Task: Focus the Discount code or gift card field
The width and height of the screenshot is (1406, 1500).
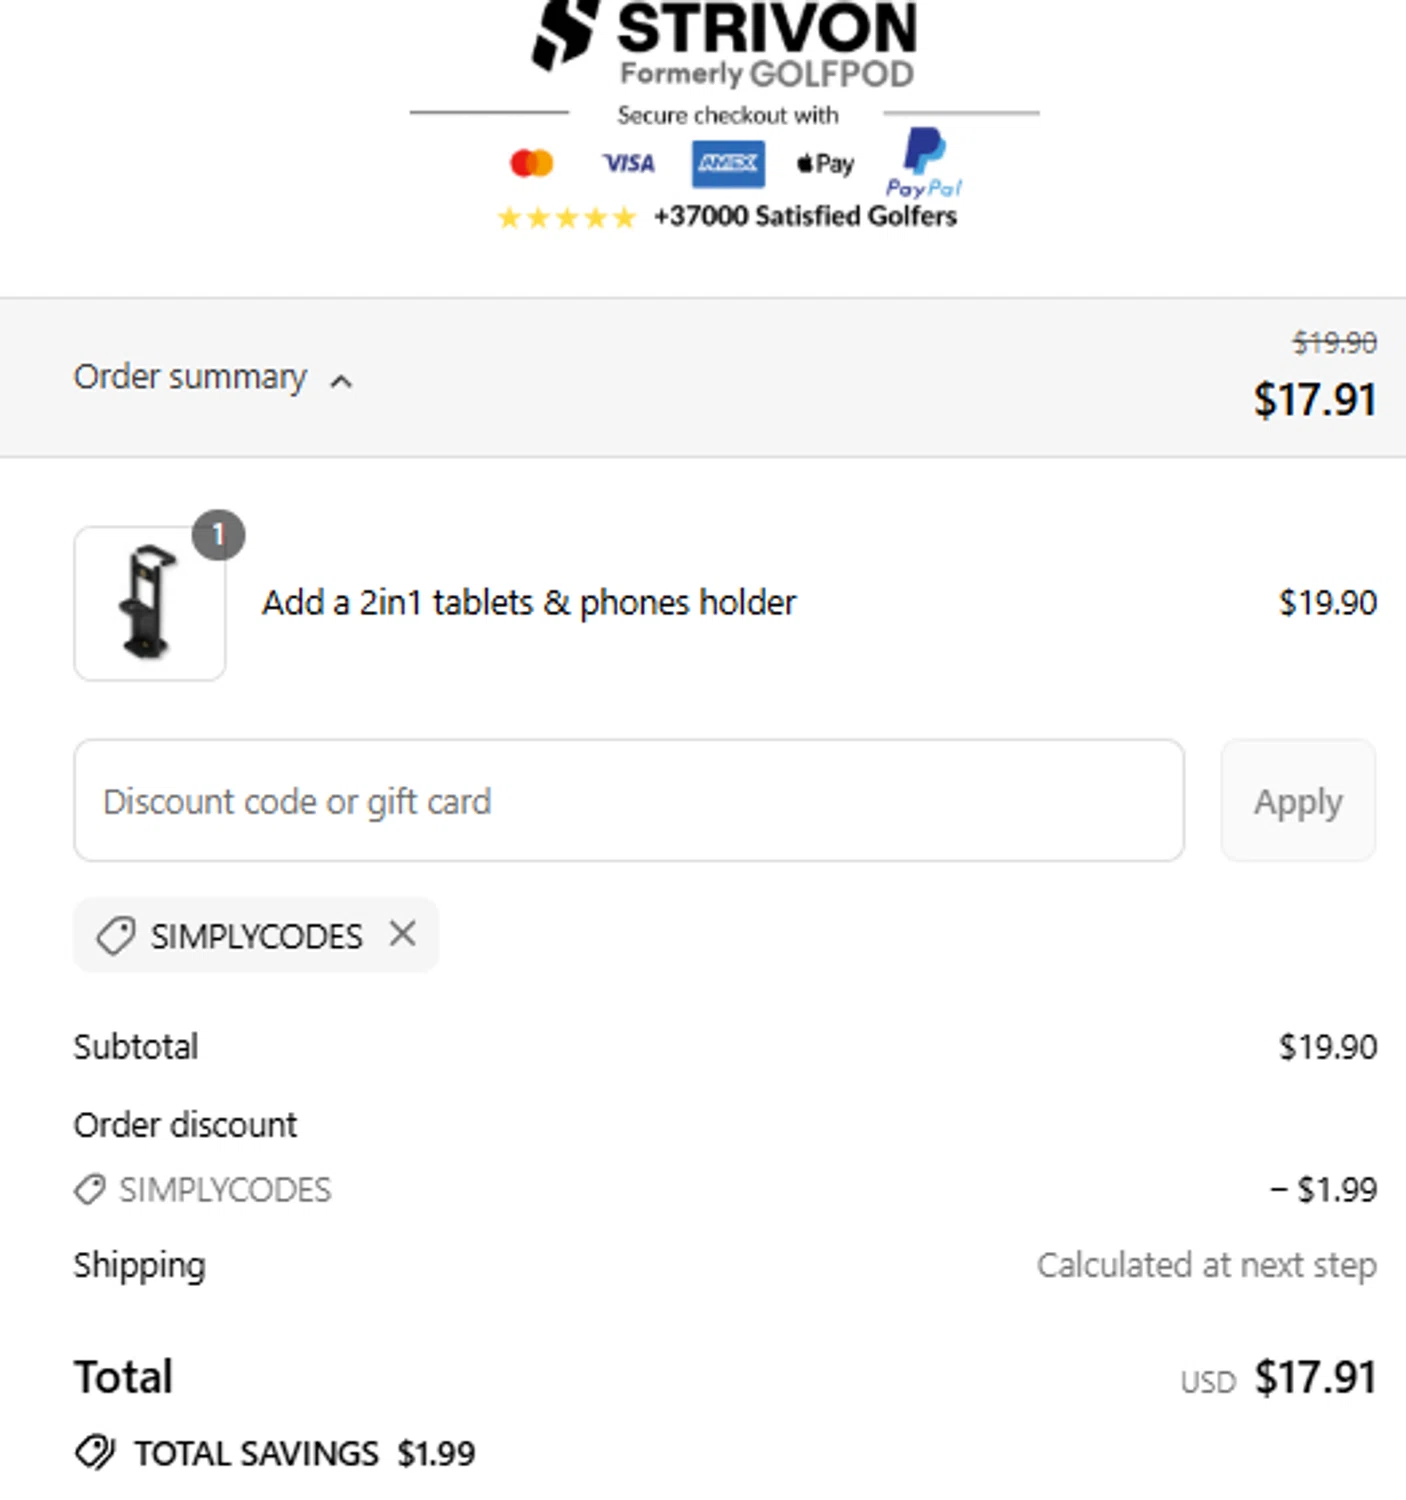Action: (x=629, y=801)
